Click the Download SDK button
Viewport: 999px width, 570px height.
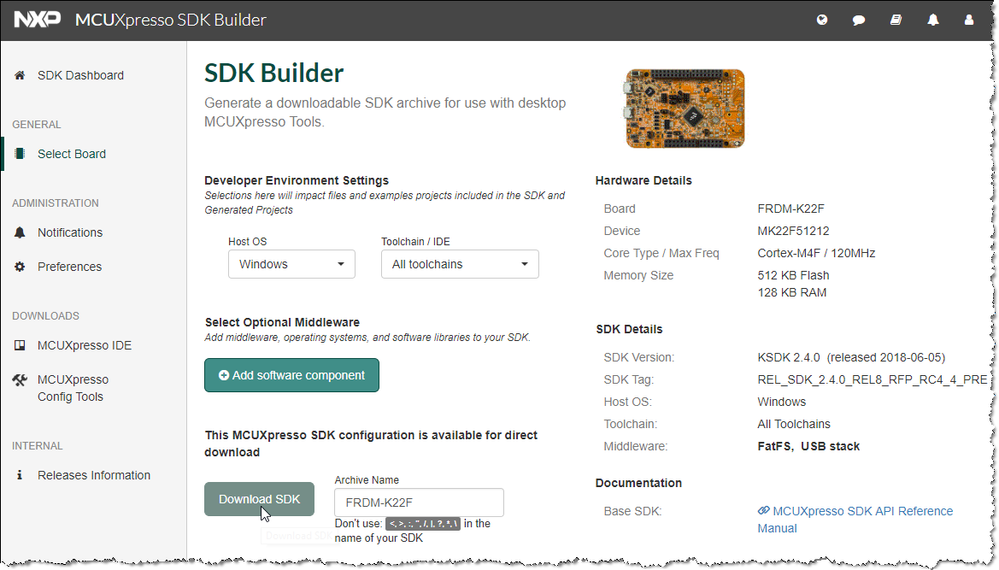(x=259, y=499)
